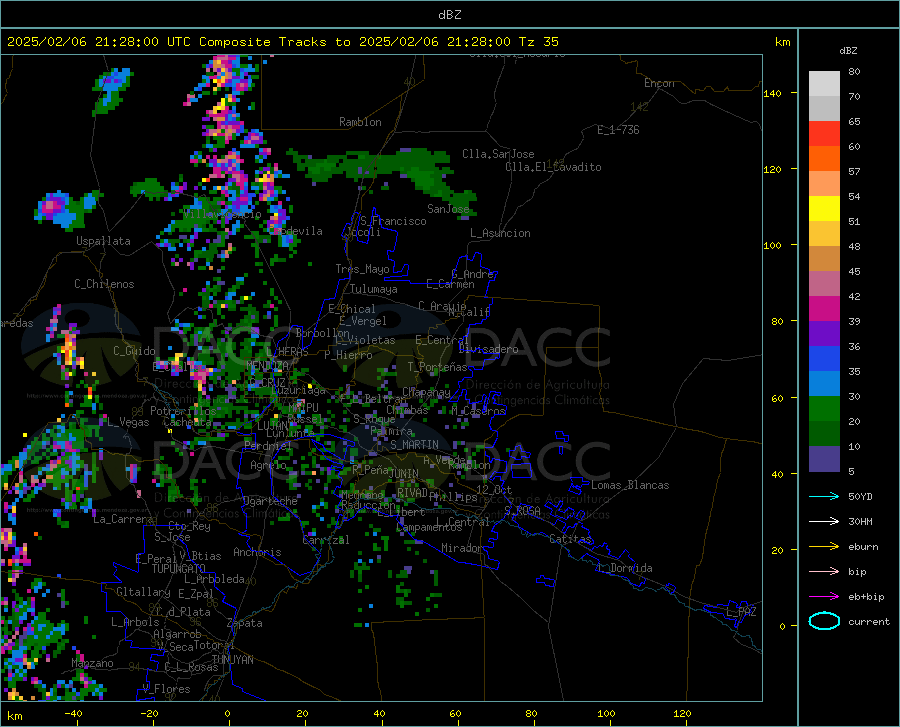This screenshot has height=727, width=900.
Task: Select the bright green 20 dBZ swatch
Action: coord(824,409)
